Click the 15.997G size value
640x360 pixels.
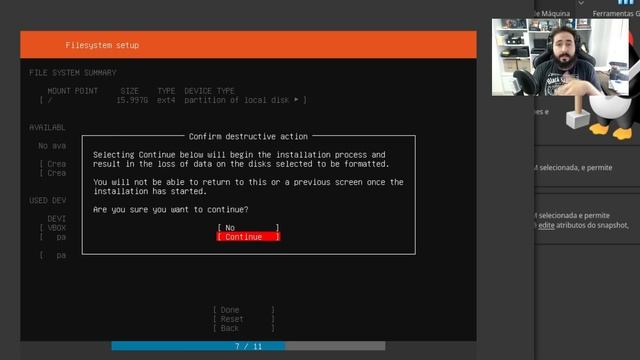(132, 100)
